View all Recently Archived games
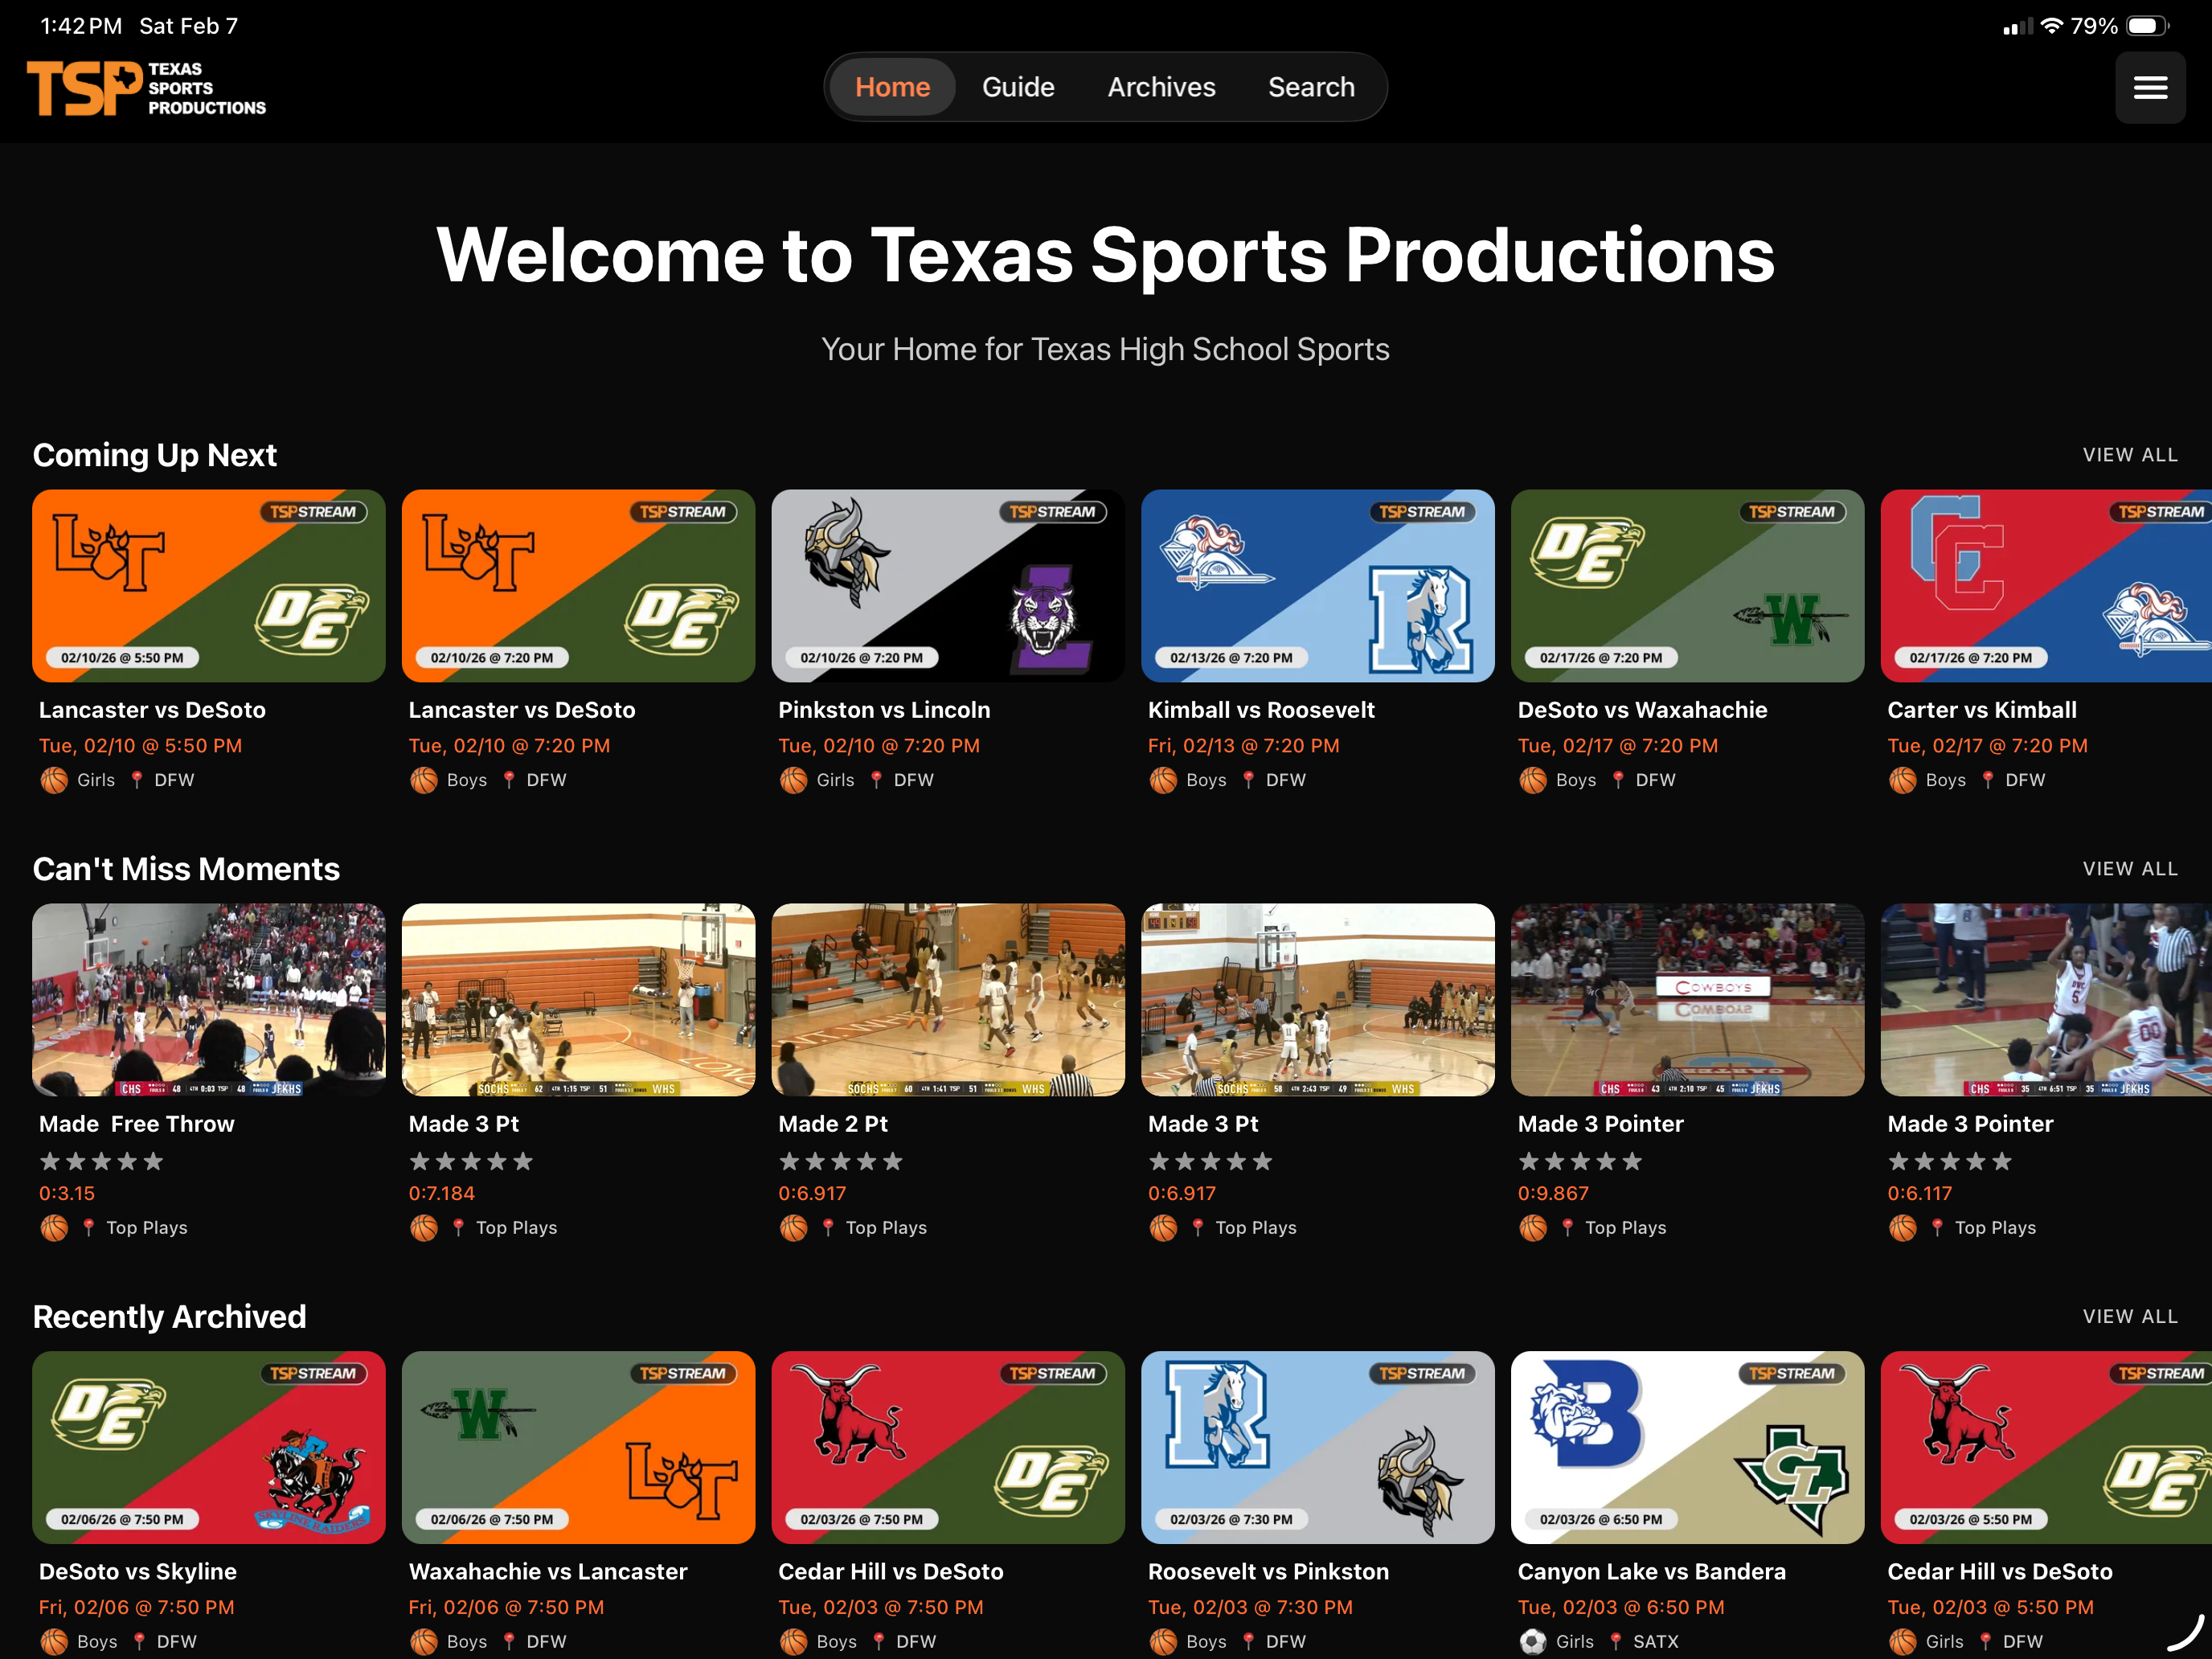This screenshot has height=1659, width=2212. [2130, 1316]
